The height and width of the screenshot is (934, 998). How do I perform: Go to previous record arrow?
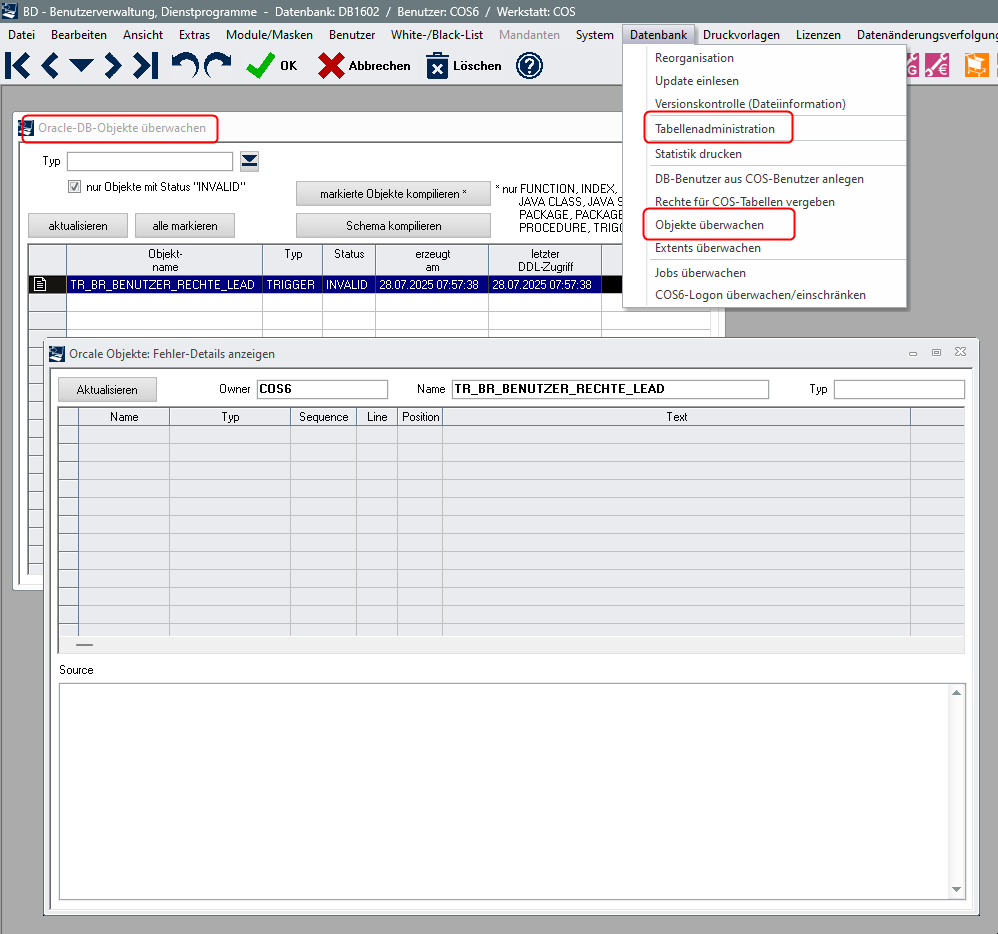(x=49, y=66)
